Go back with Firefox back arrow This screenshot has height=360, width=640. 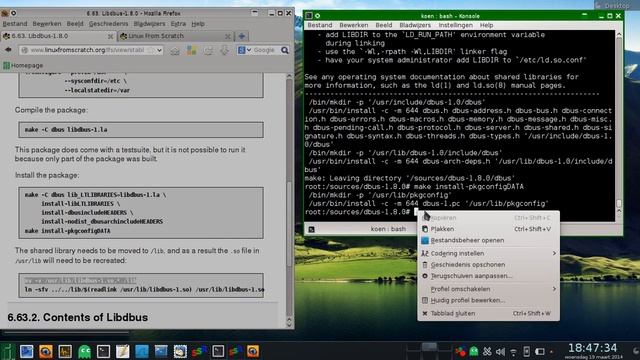click(x=8, y=50)
